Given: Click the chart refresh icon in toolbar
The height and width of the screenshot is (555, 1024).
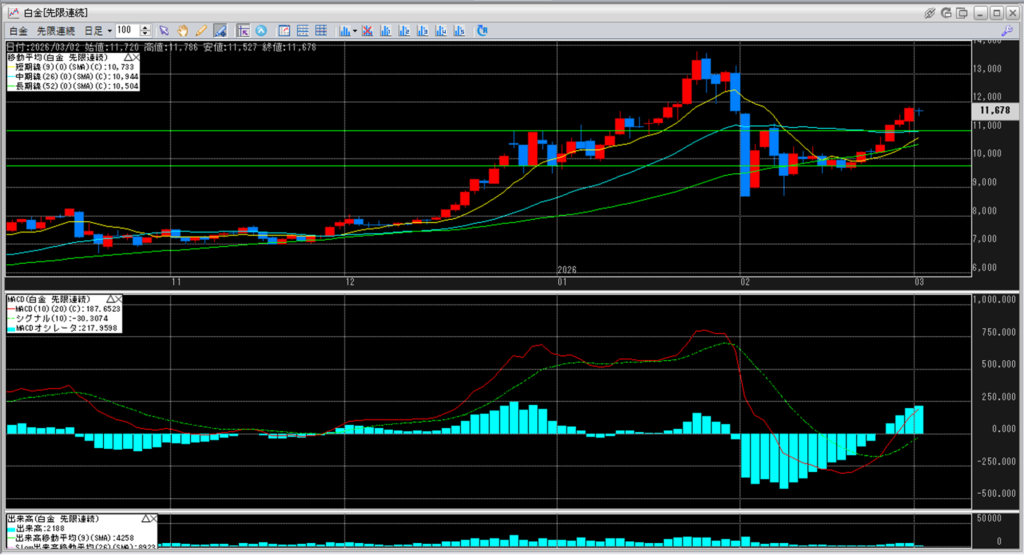Looking at the screenshot, I should point(482,30).
